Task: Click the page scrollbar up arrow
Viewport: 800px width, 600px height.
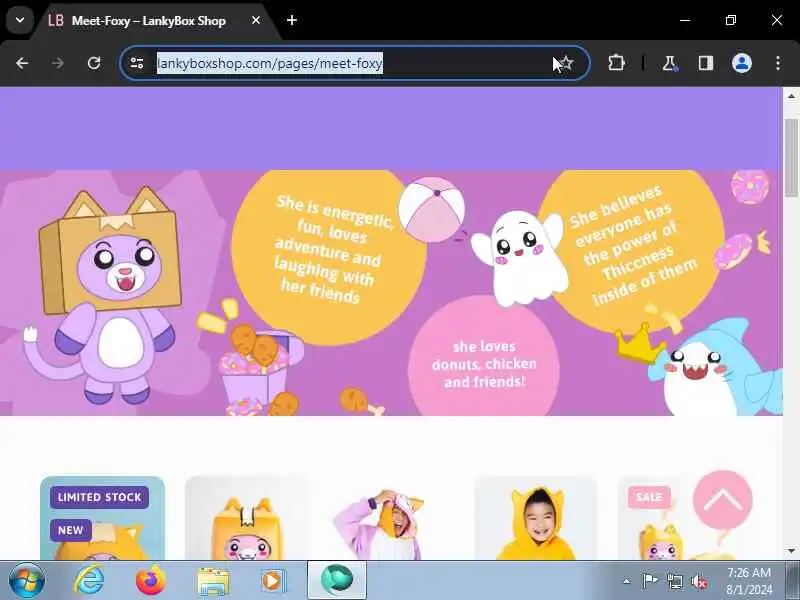Action: pos(791,96)
